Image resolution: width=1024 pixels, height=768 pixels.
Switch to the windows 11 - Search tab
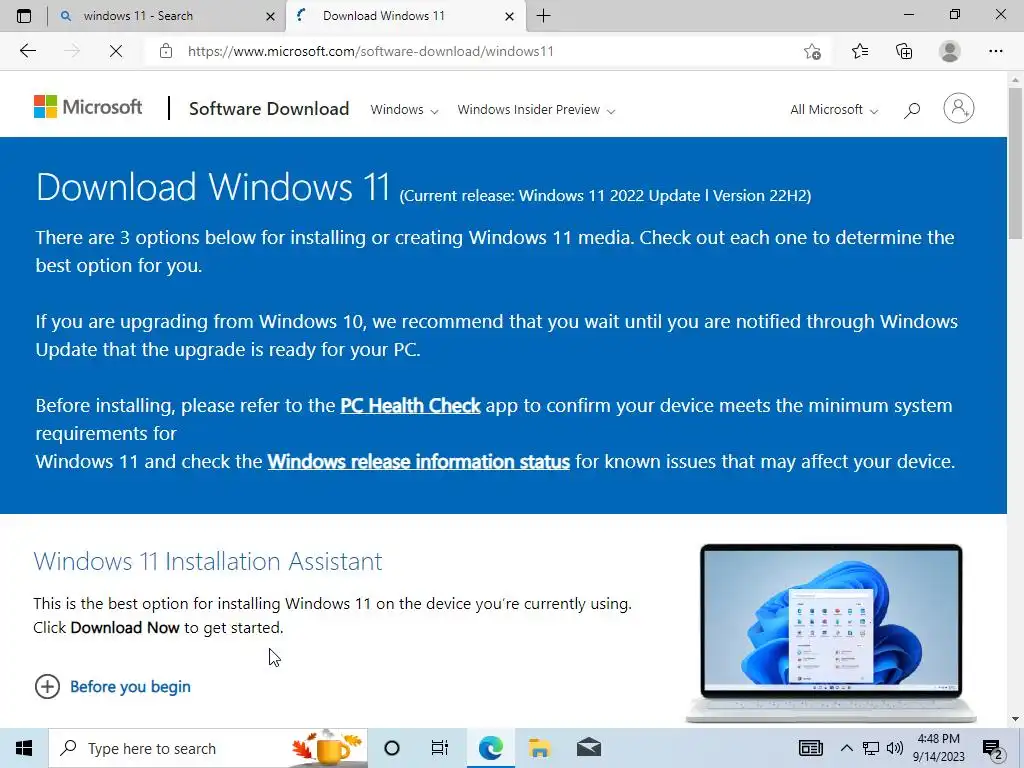click(x=167, y=16)
